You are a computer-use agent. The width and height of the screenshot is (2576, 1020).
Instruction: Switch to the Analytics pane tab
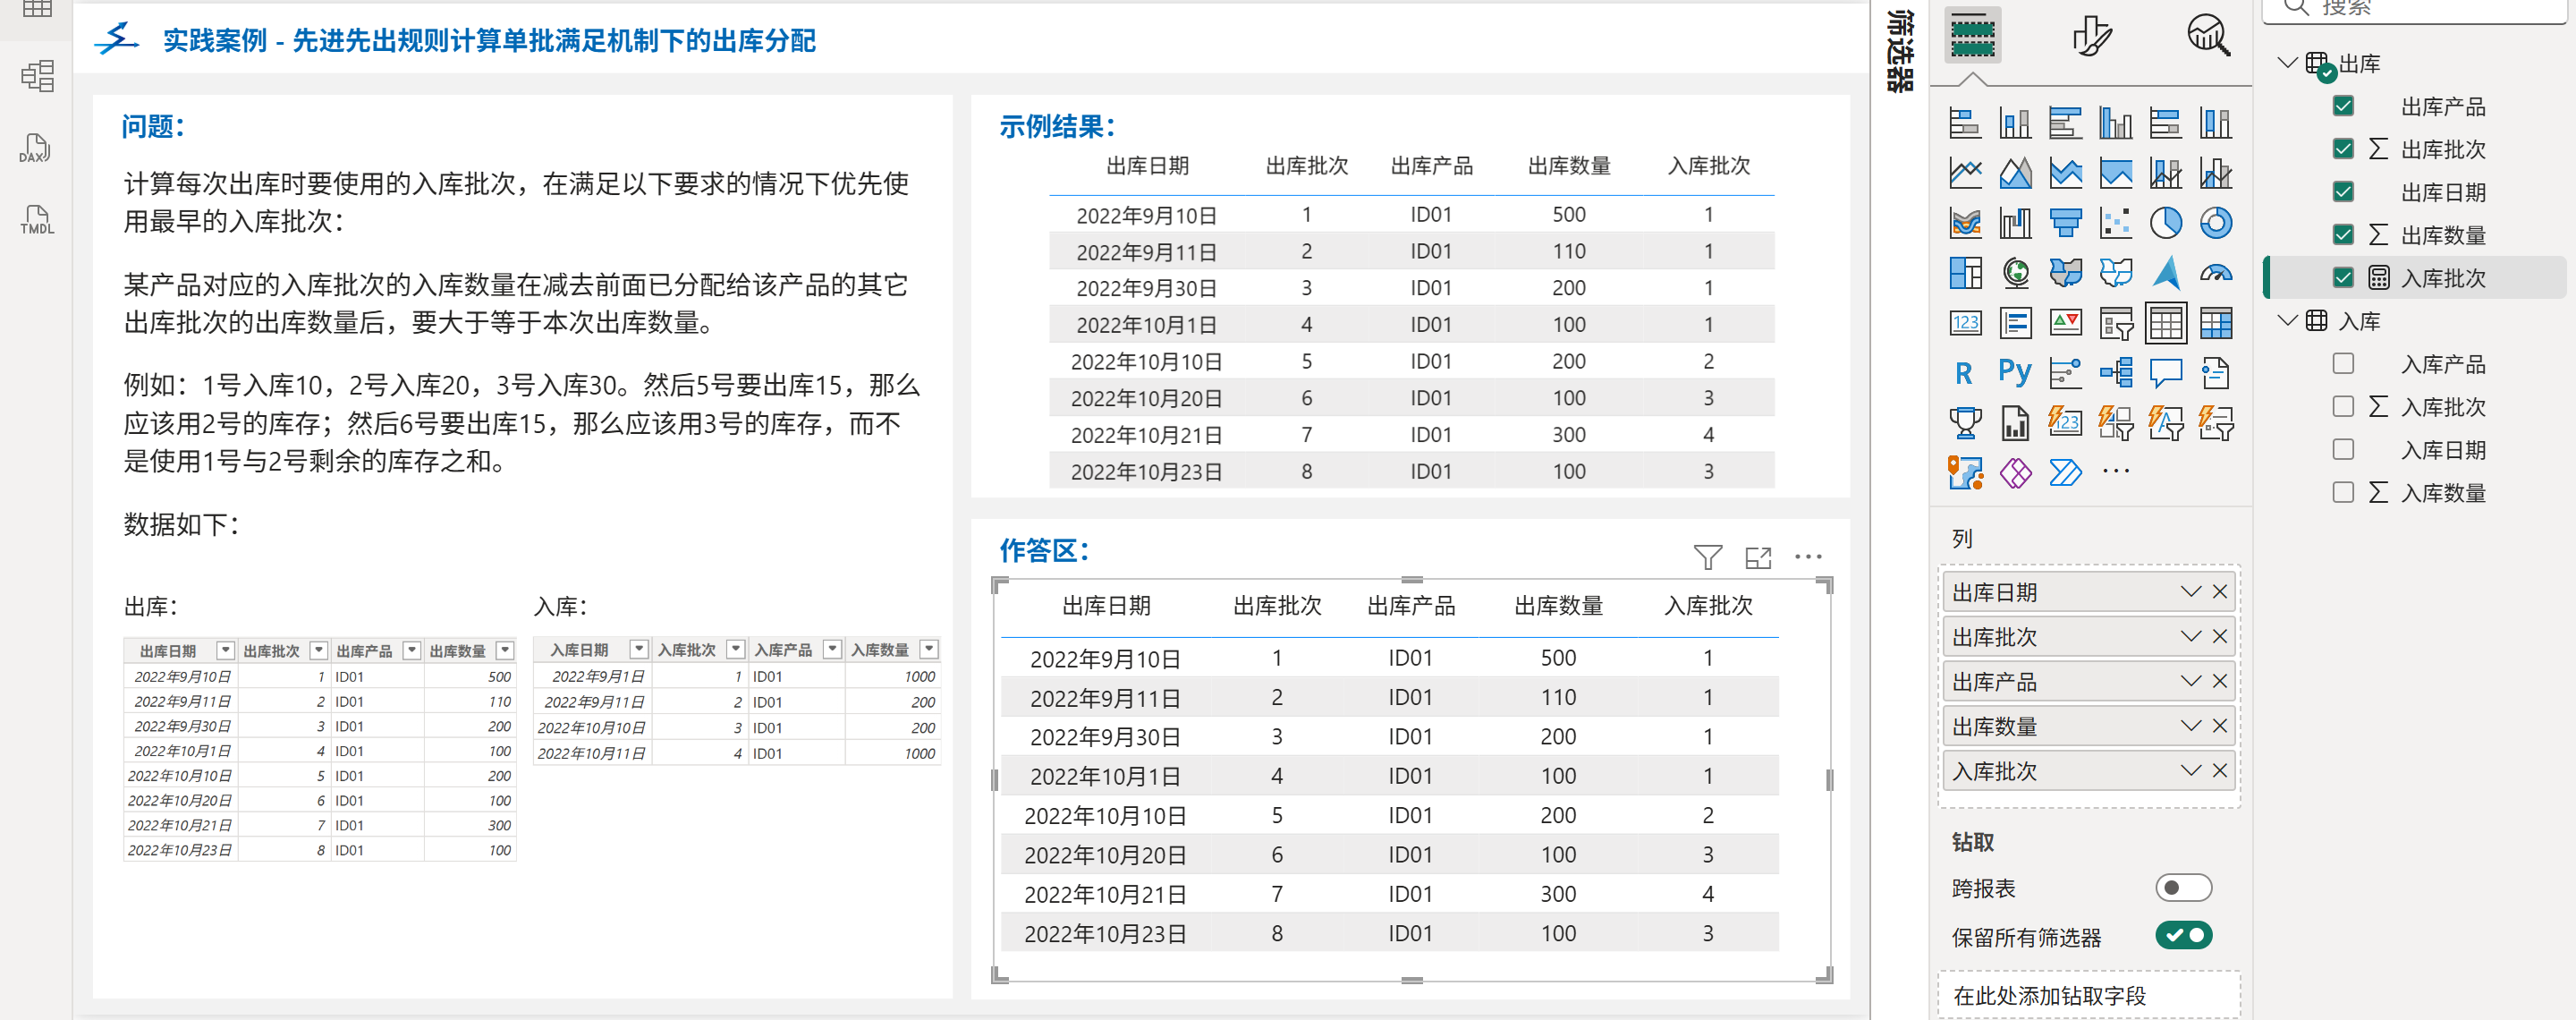[x=2207, y=36]
